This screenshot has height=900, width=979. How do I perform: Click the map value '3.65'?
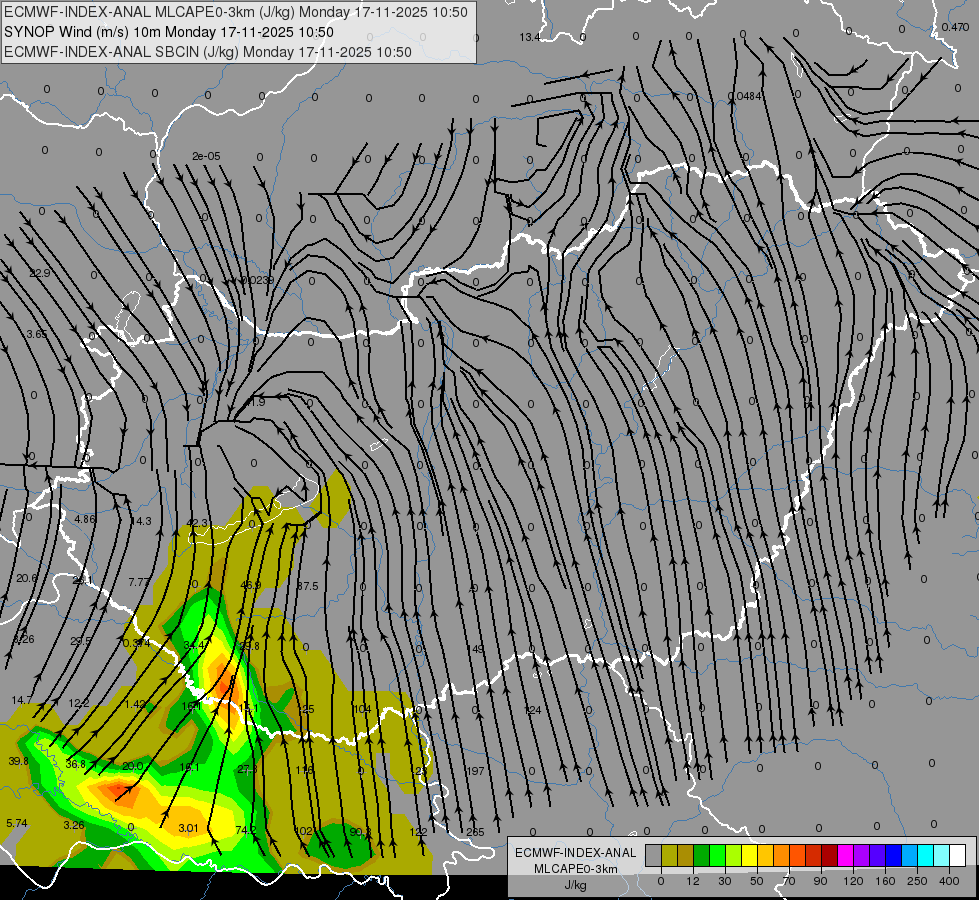pos(37,334)
